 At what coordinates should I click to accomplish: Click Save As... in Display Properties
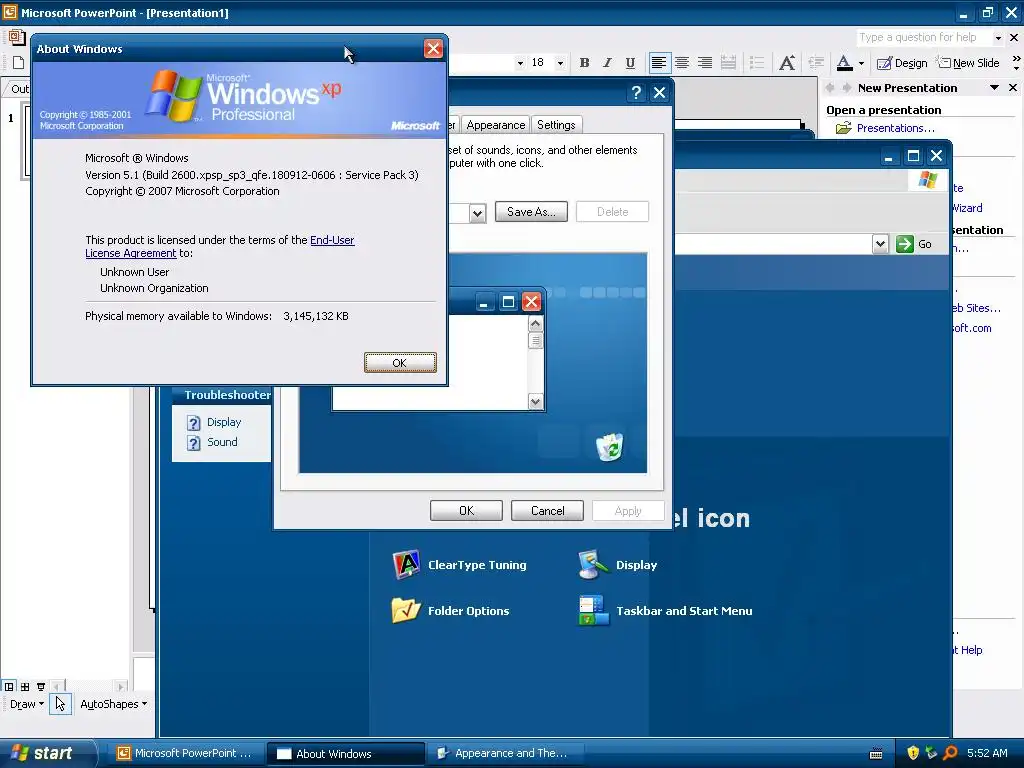531,212
